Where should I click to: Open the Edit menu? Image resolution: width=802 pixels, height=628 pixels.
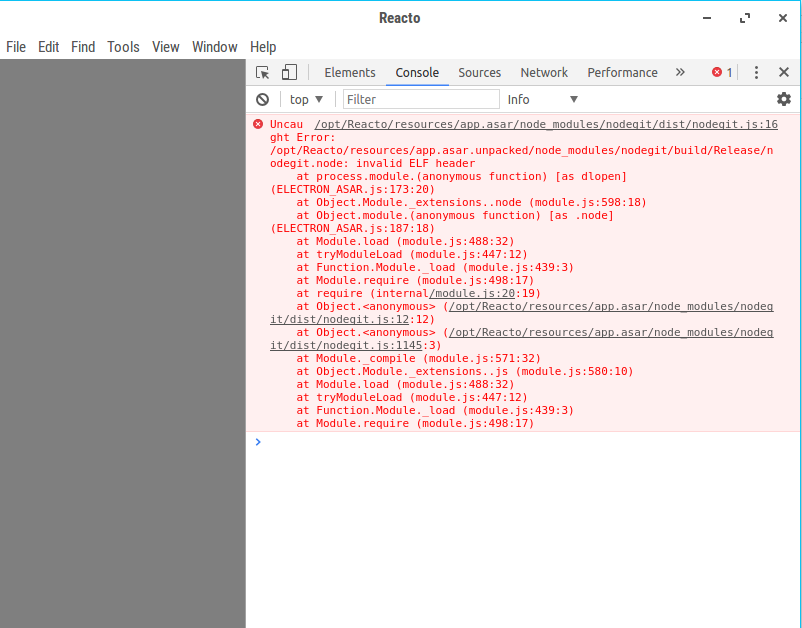[x=49, y=47]
